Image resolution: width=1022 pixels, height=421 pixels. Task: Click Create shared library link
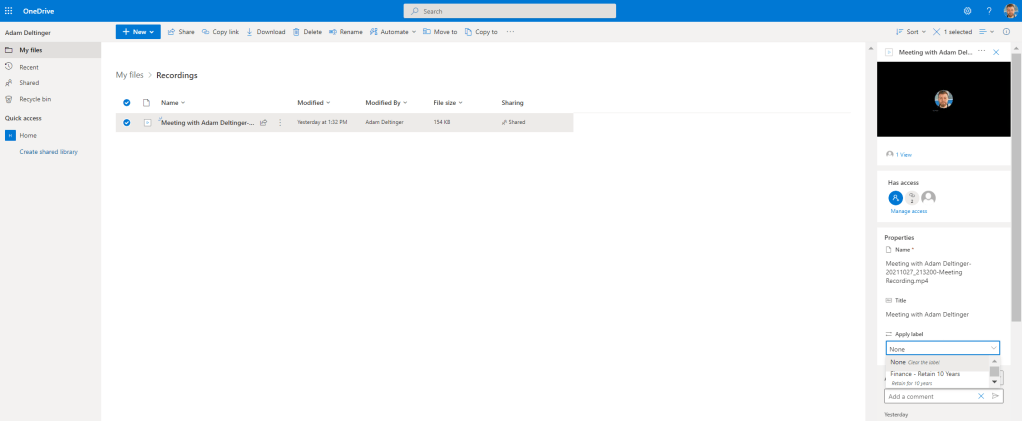tap(48, 152)
